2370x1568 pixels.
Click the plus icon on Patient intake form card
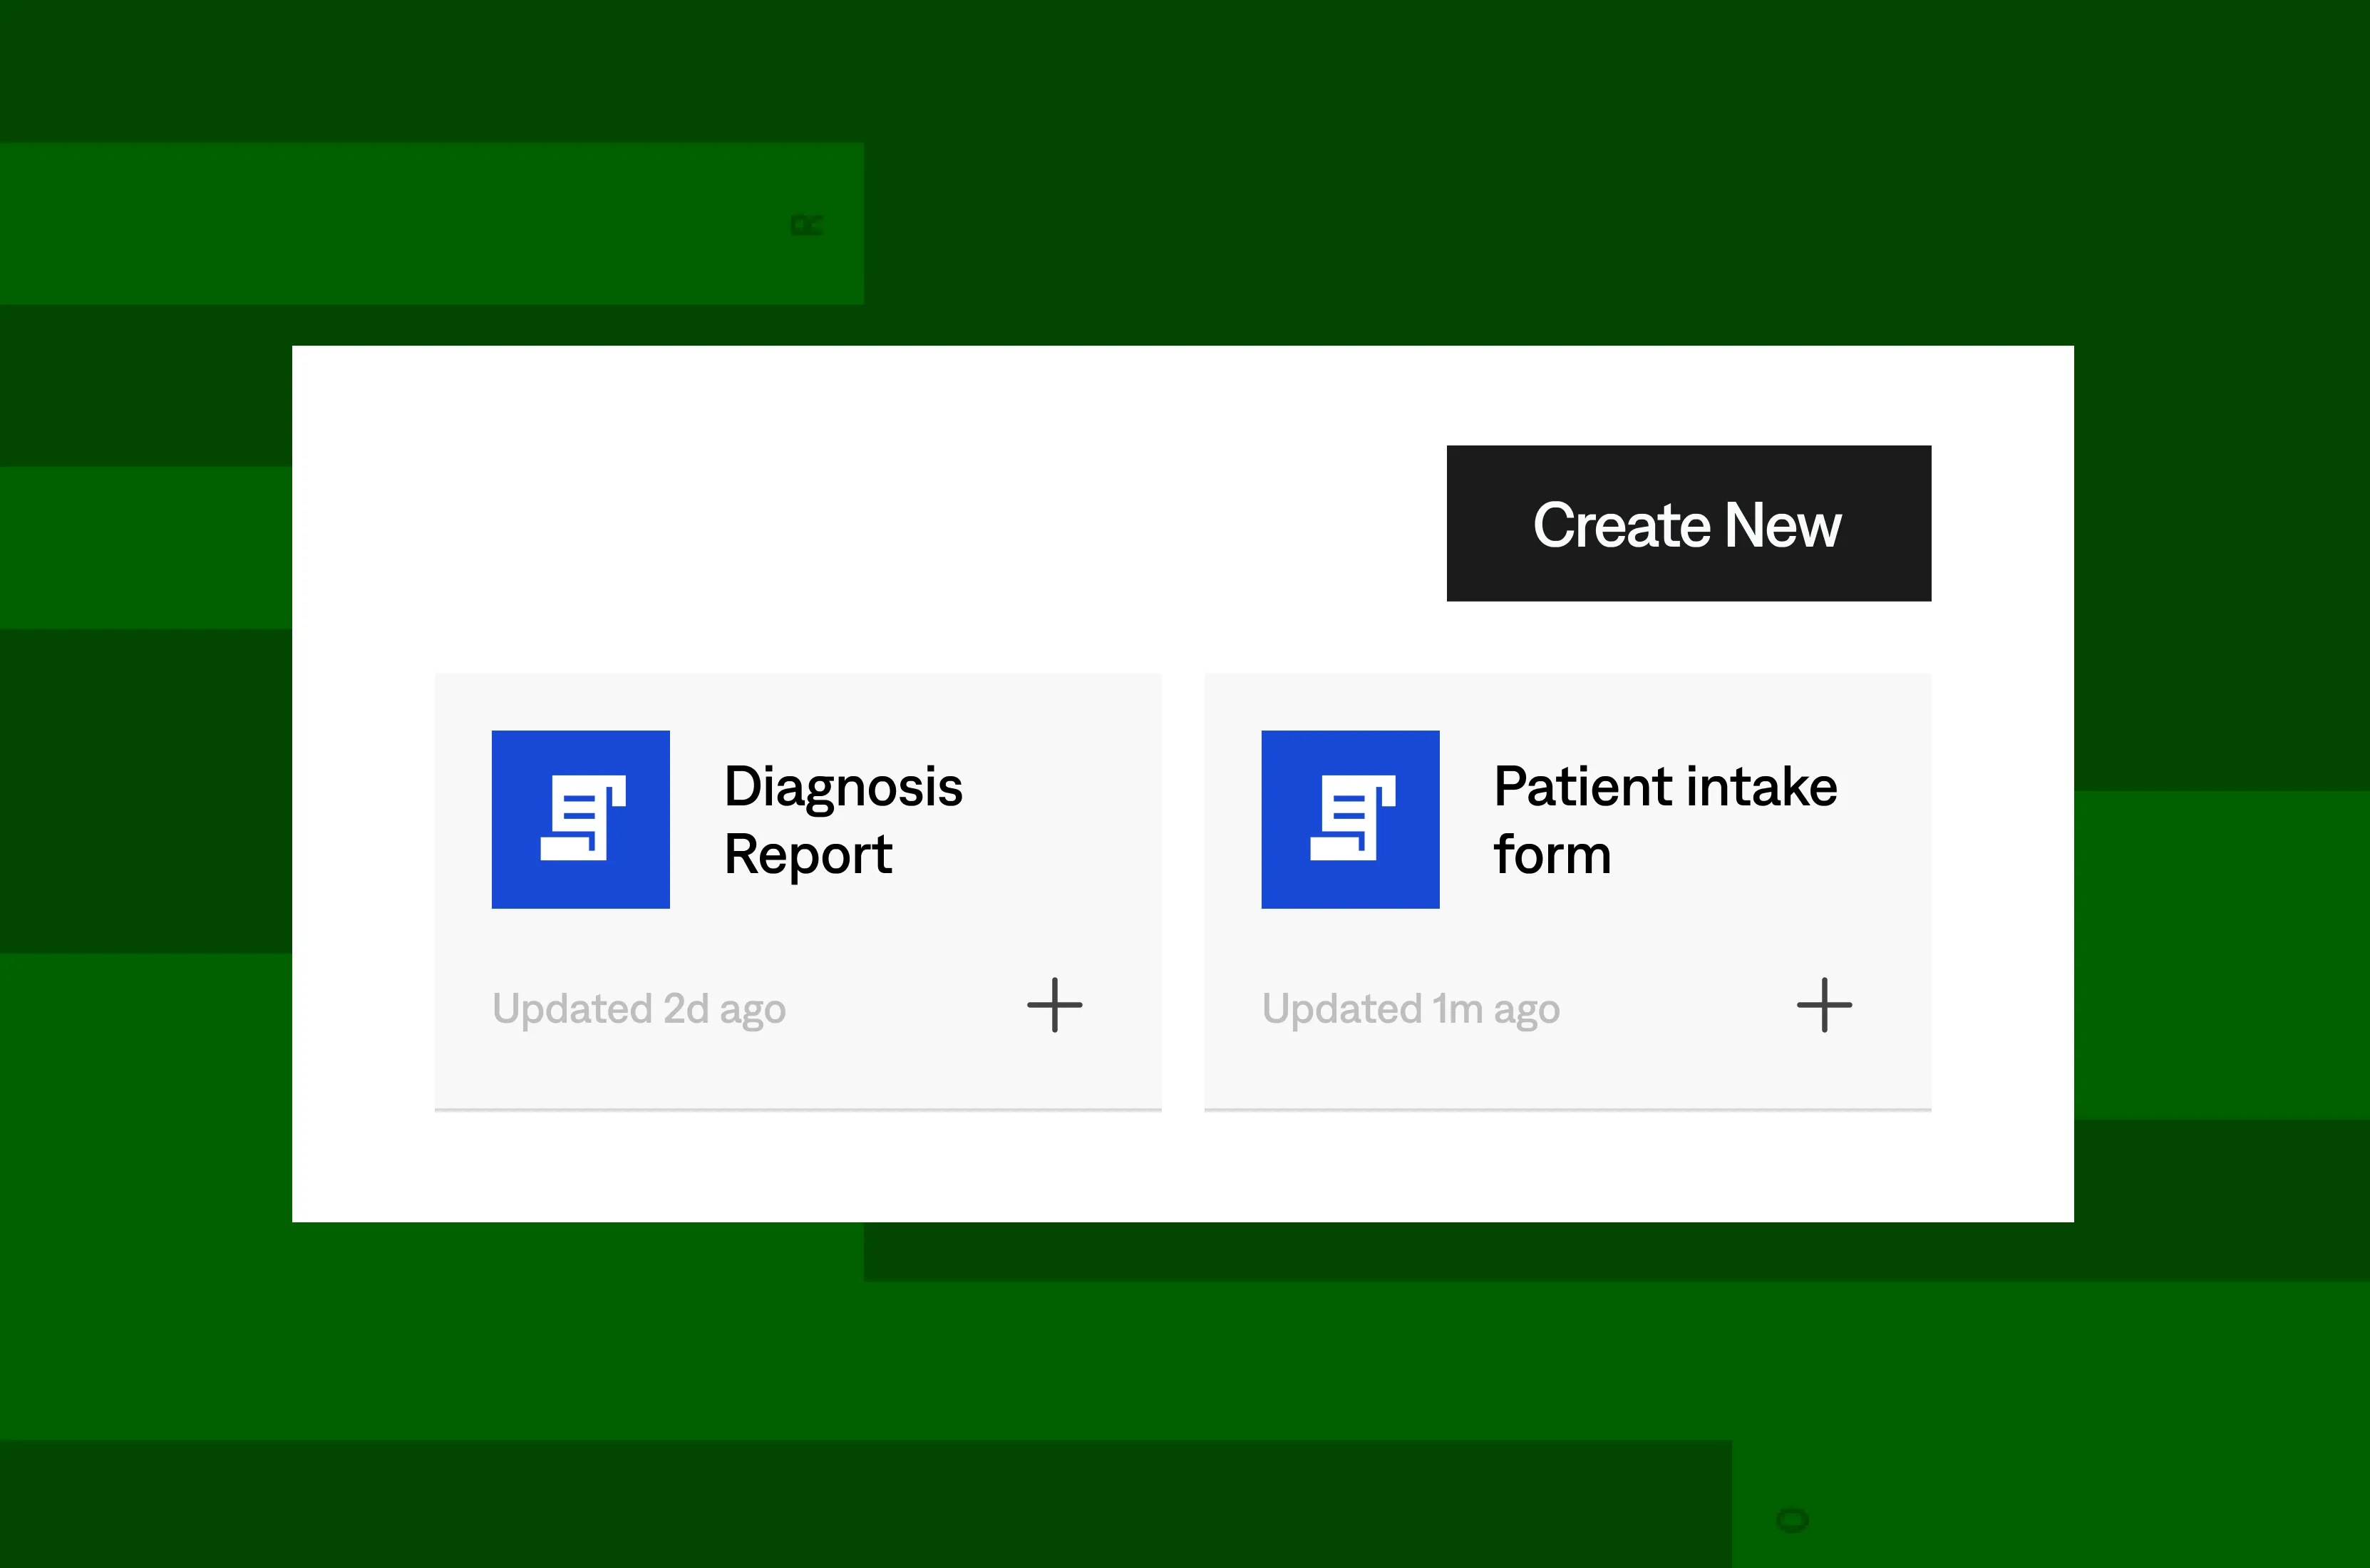(1824, 1005)
